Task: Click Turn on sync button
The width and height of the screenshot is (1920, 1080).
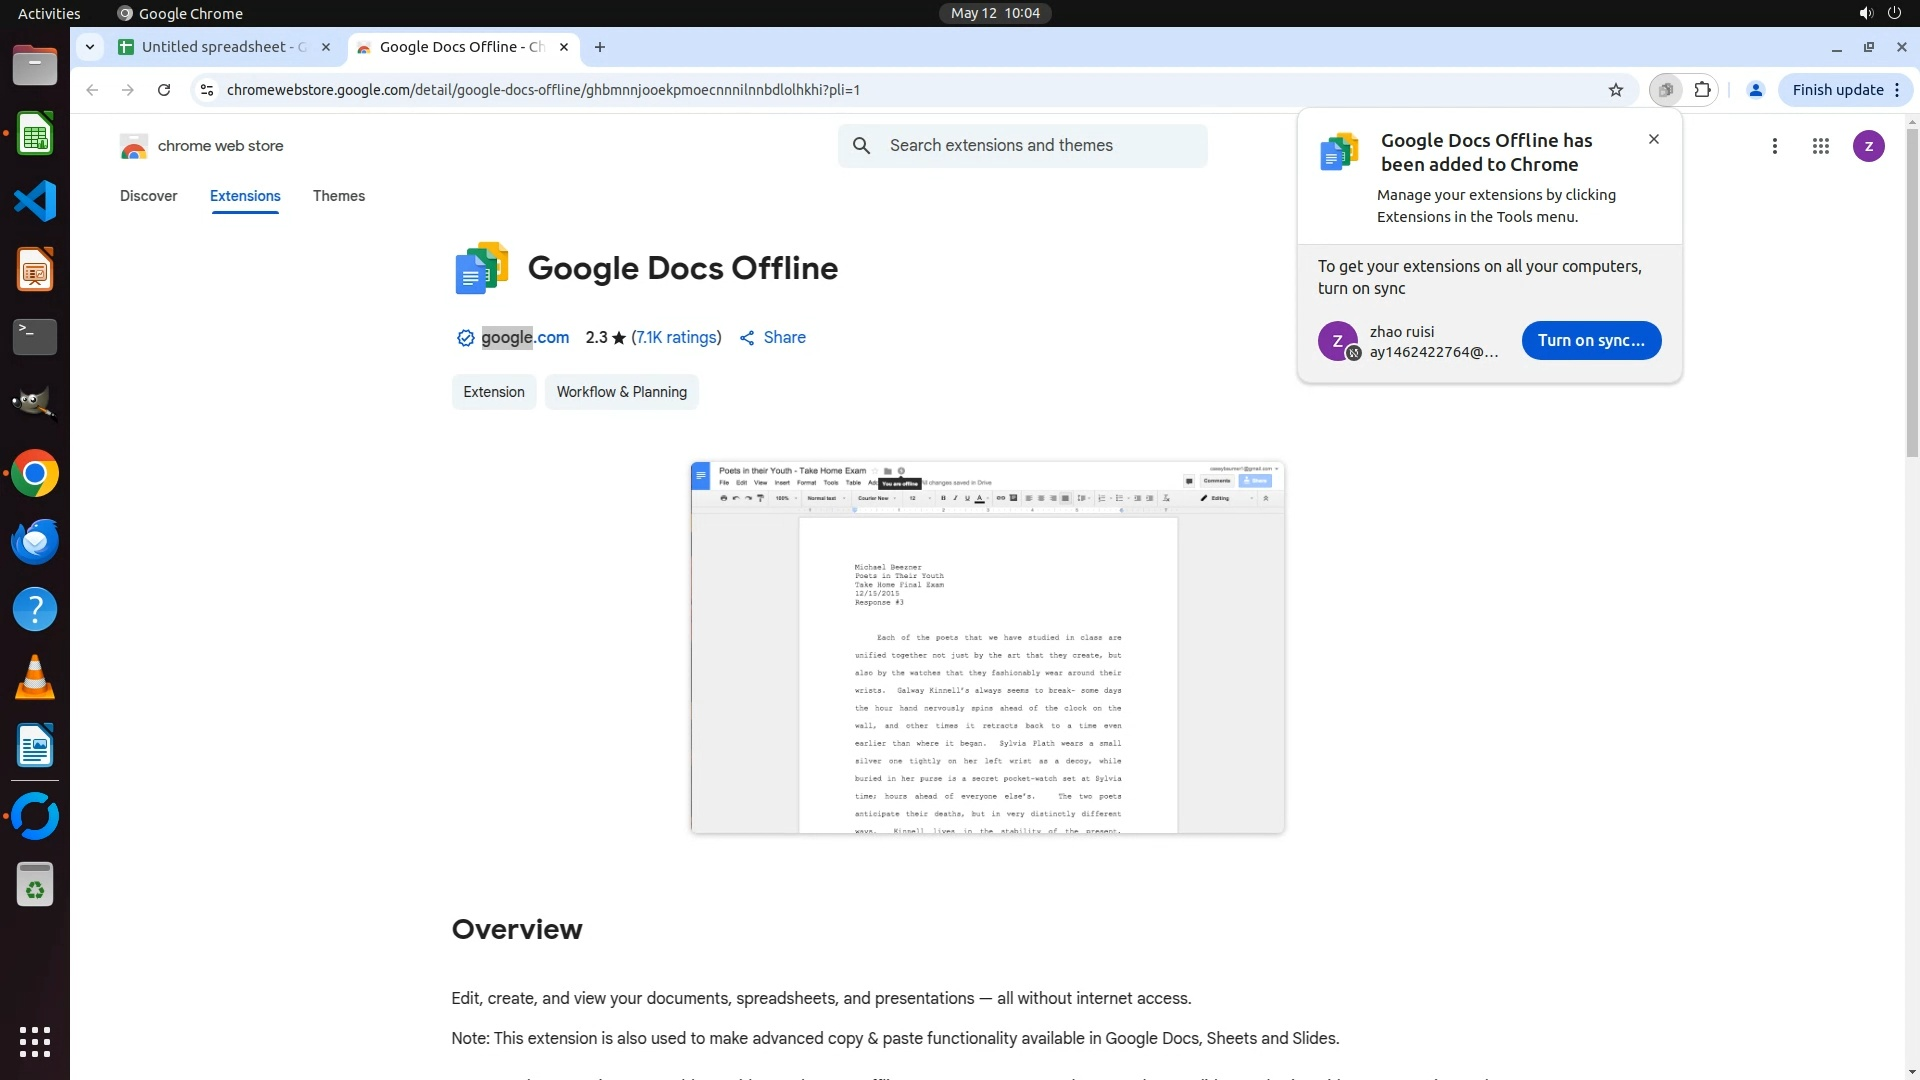Action: 1590,340
